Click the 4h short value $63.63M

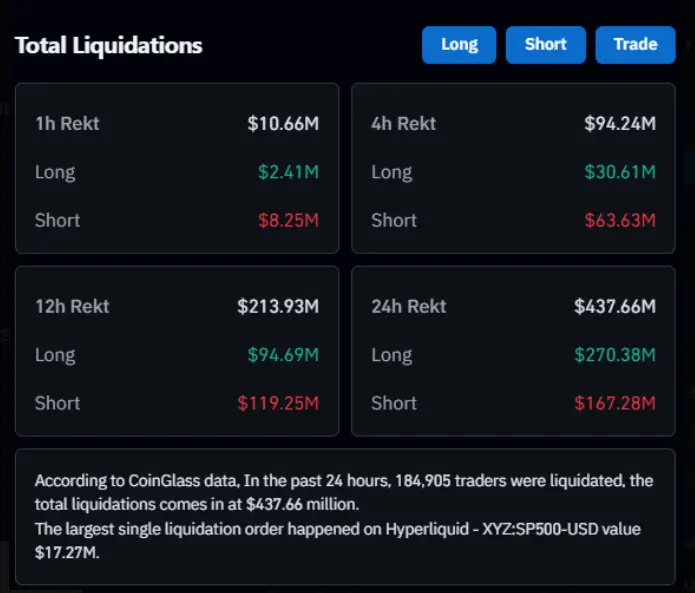(x=620, y=220)
